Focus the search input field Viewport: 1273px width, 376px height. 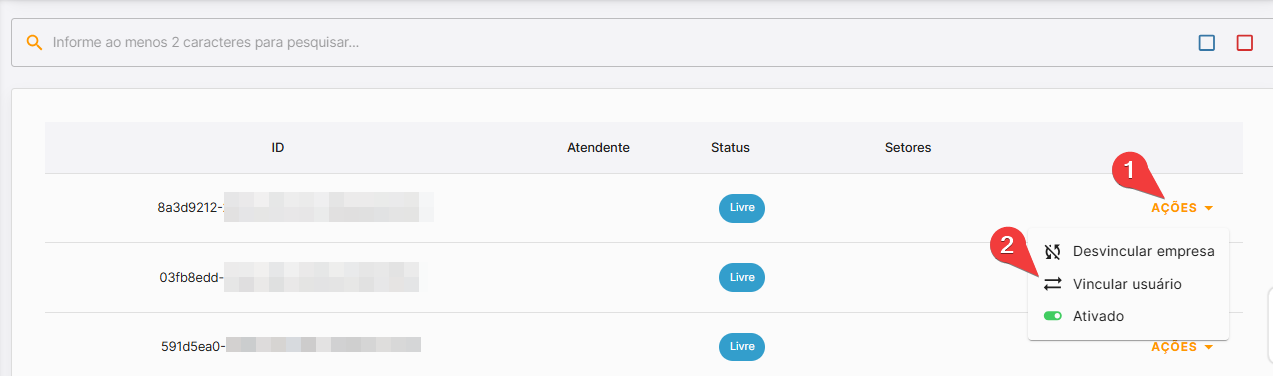620,43
